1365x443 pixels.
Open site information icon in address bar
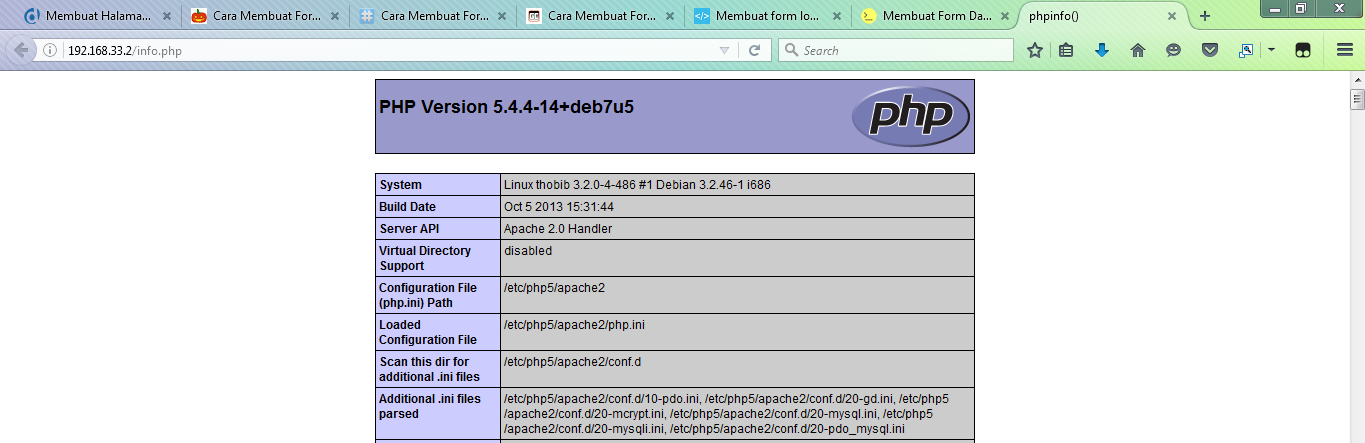(50, 50)
